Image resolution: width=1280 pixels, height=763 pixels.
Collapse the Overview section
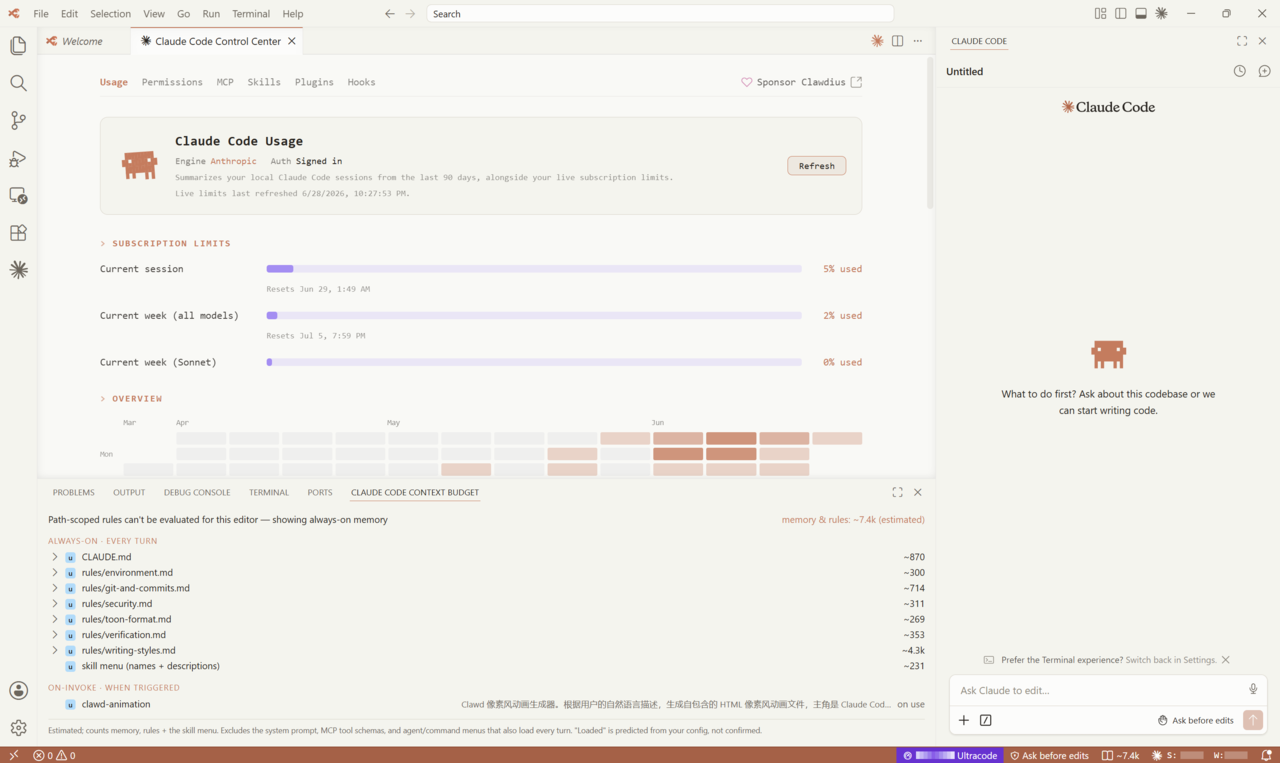131,398
